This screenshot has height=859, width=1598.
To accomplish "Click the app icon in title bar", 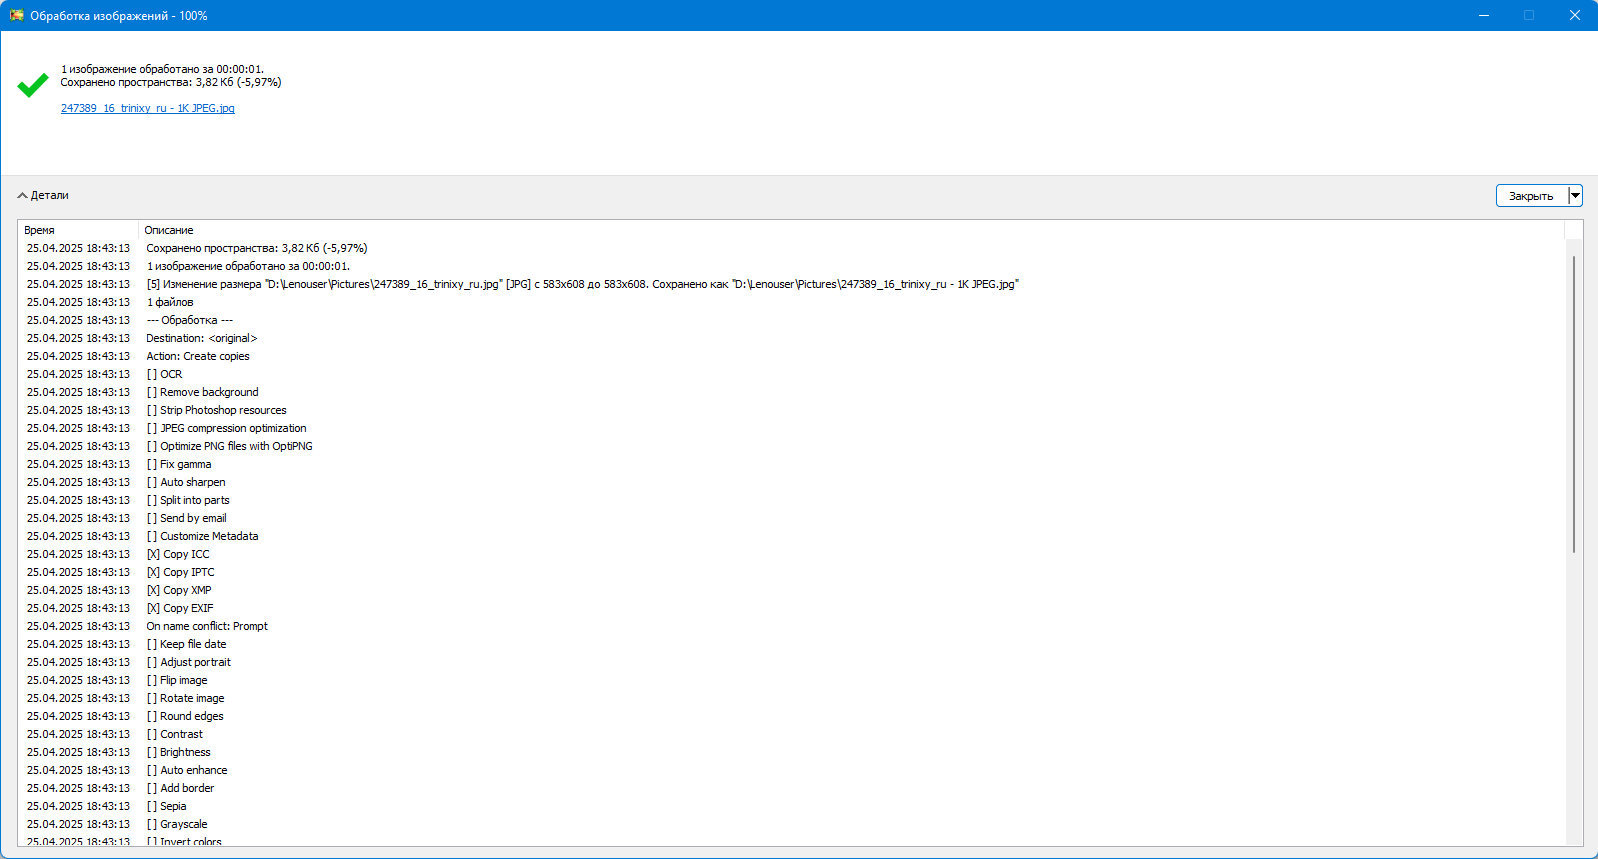I will pyautogui.click(x=16, y=15).
